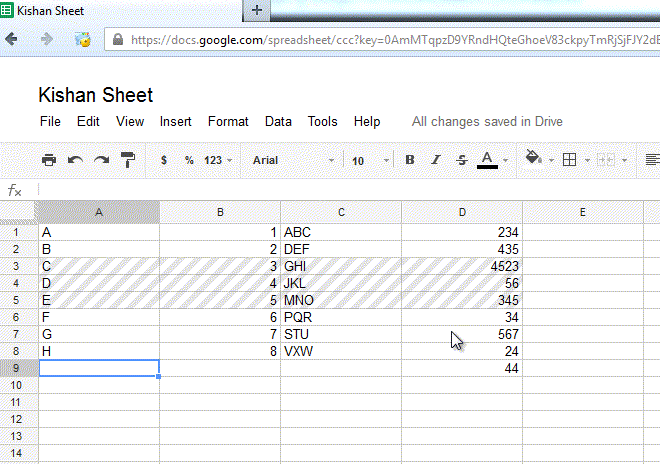This screenshot has height=464, width=660.
Task: Format as percent
Action: 189,160
